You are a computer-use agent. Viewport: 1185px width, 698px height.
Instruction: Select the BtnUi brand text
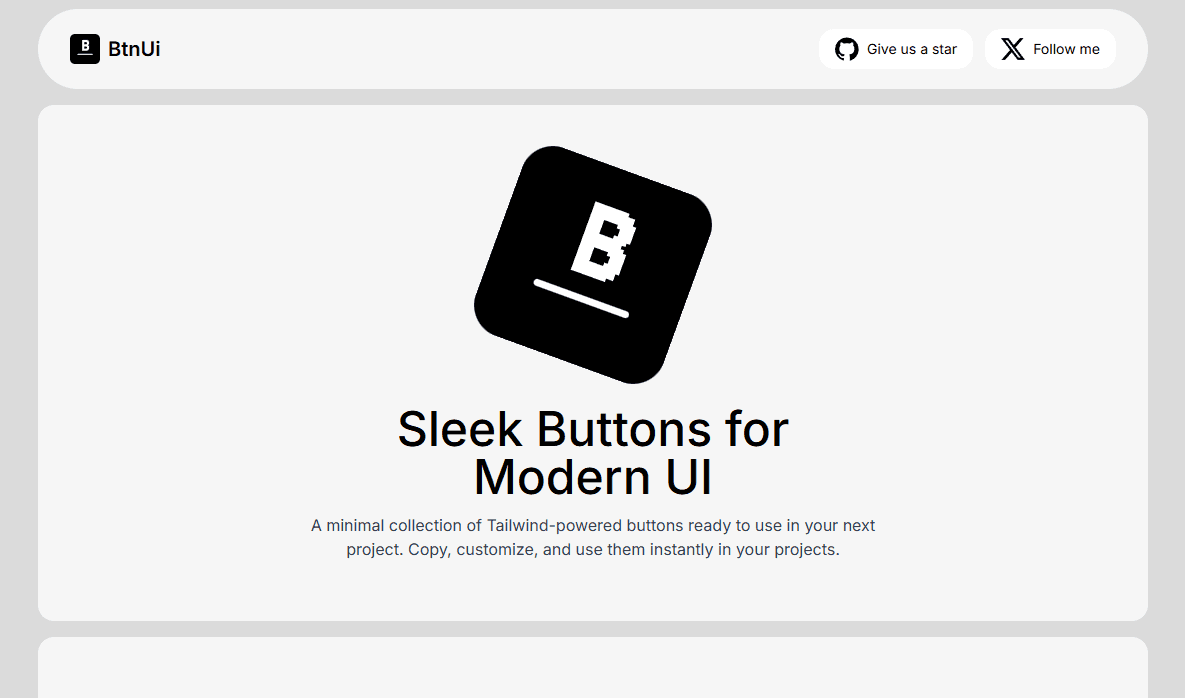[x=134, y=49]
